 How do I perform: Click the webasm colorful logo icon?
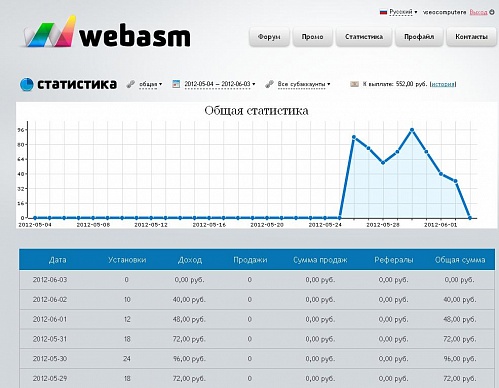coord(49,32)
